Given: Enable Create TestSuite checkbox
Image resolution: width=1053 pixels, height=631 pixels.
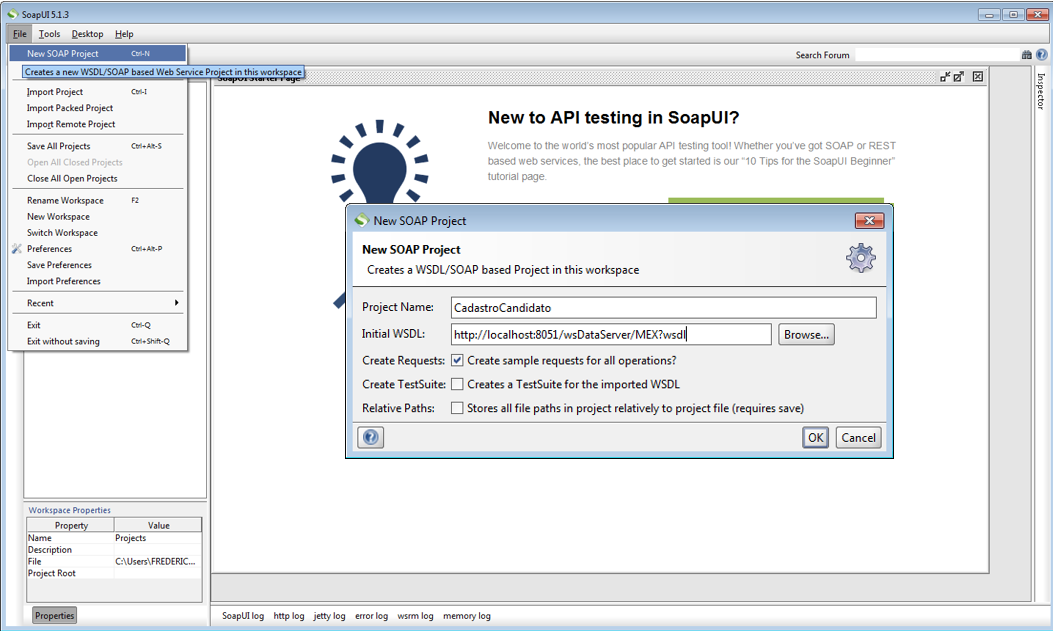Looking at the screenshot, I should pyautogui.click(x=457, y=384).
